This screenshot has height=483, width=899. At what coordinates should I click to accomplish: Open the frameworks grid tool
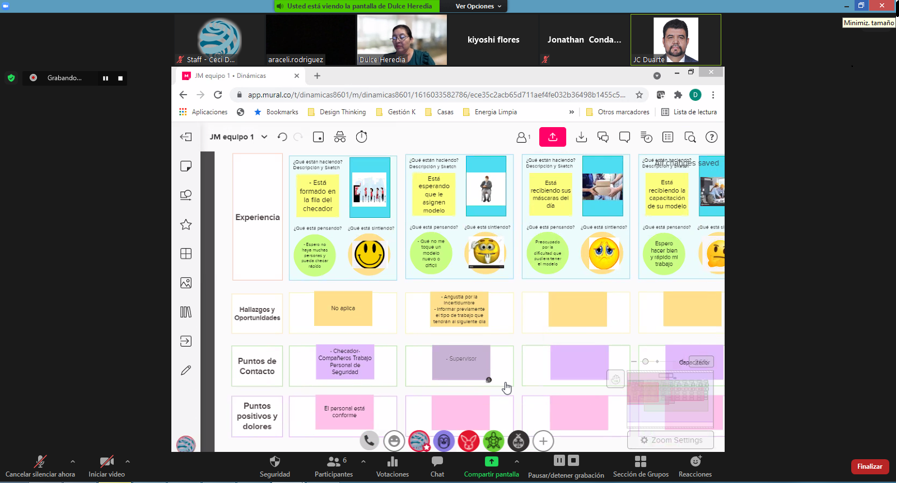tap(186, 254)
